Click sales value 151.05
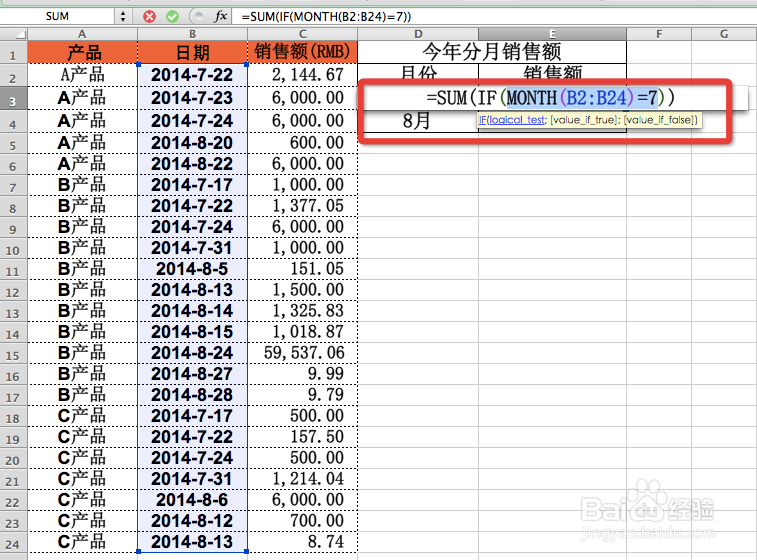757x560 pixels. tap(303, 269)
